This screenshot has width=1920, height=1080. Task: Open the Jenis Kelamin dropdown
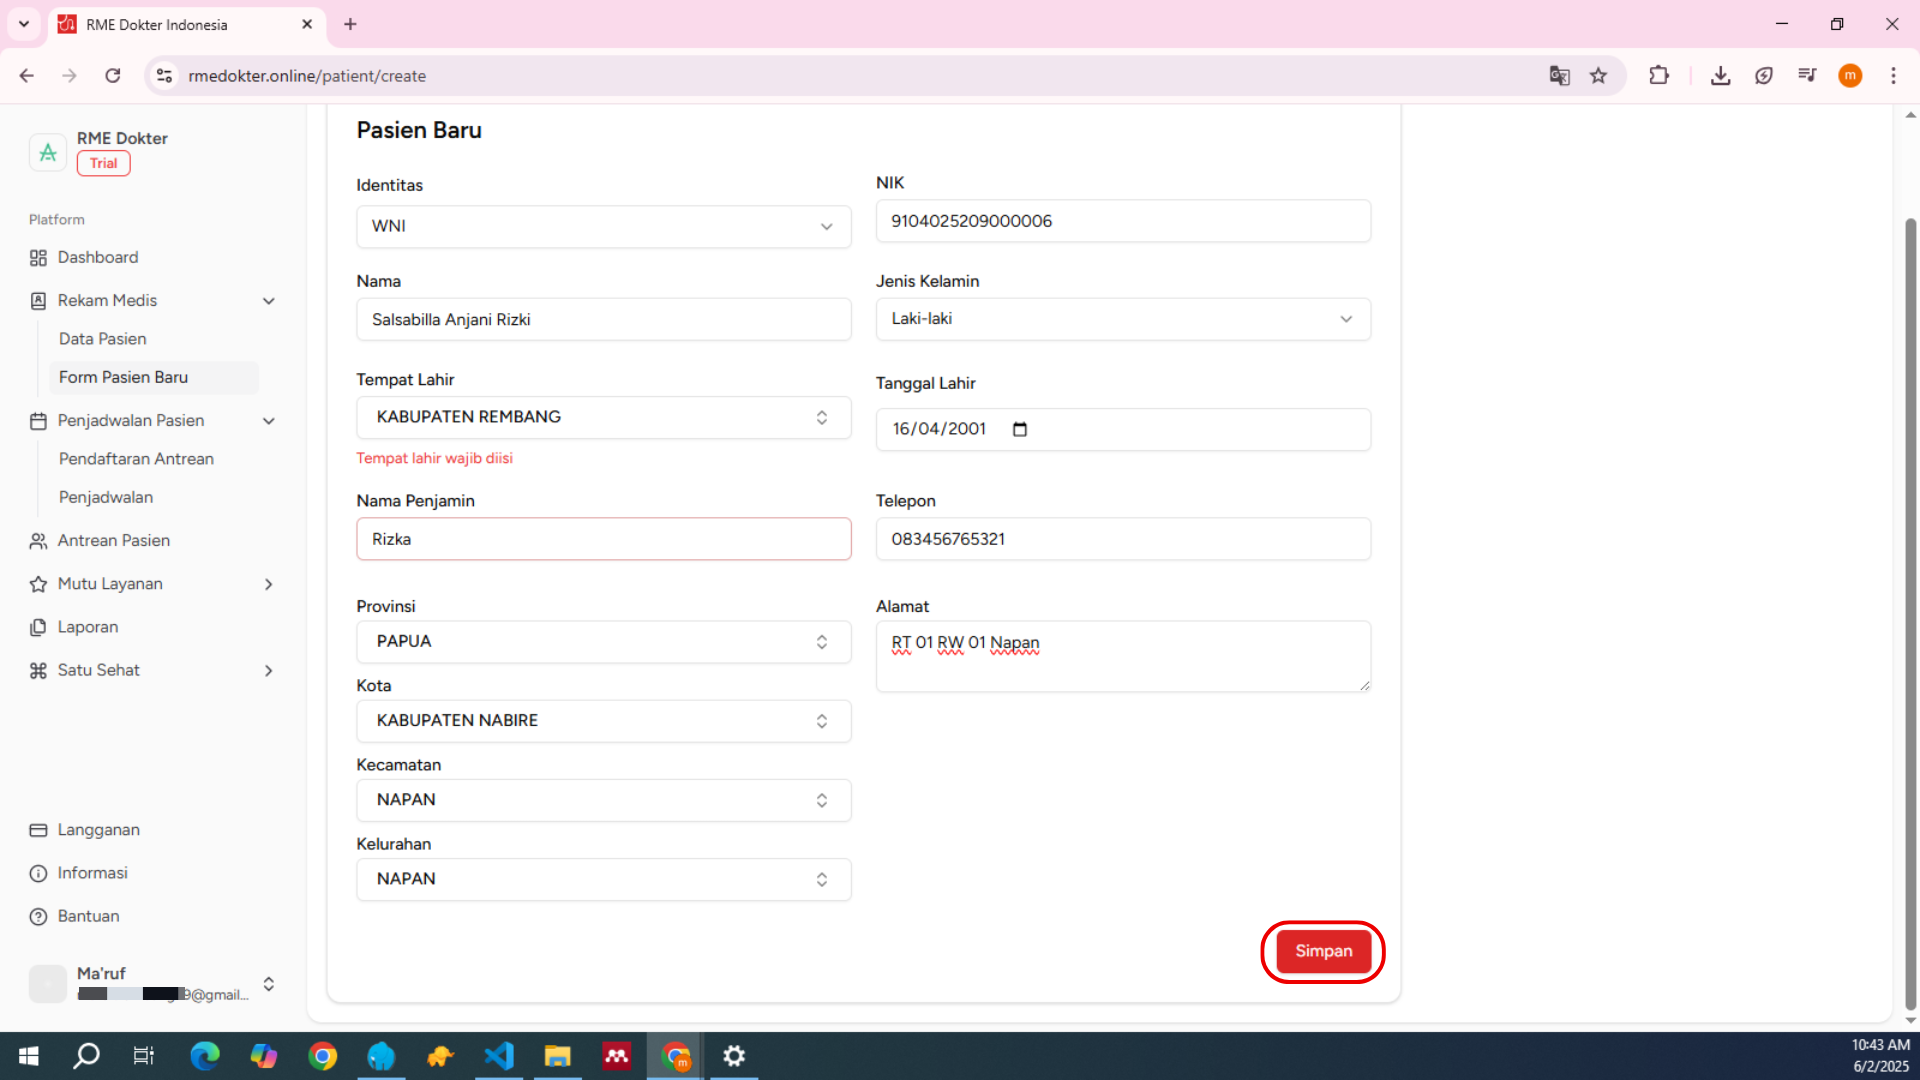(x=1122, y=319)
